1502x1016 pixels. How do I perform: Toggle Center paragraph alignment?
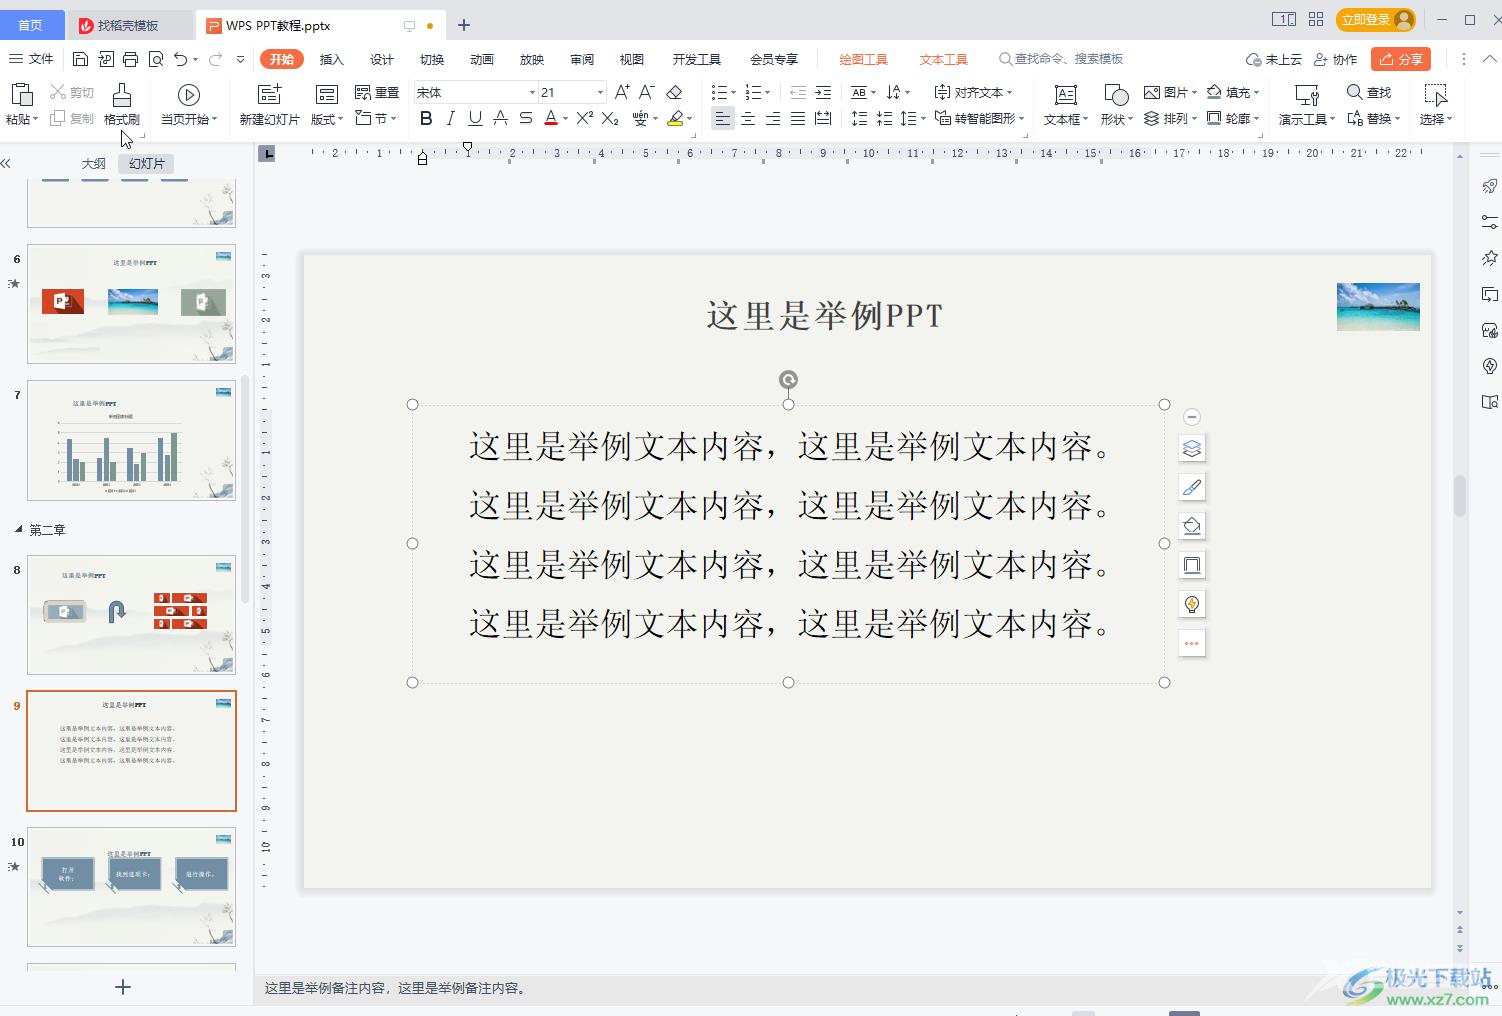pyautogui.click(x=747, y=118)
